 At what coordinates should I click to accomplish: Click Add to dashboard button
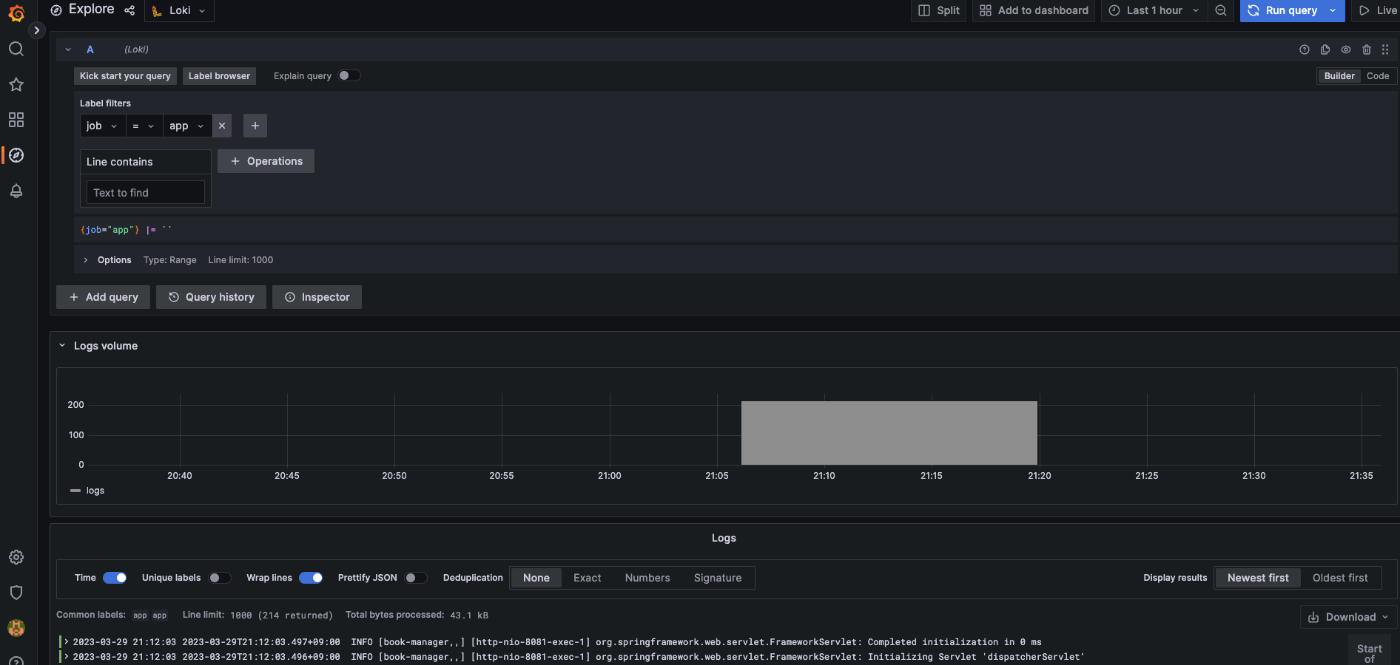[1034, 10]
